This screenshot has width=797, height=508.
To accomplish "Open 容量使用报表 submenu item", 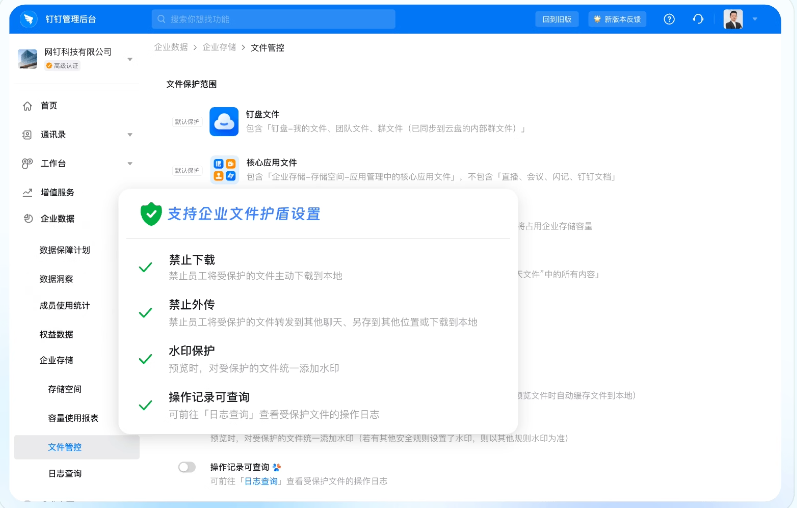I will [x=73, y=419].
